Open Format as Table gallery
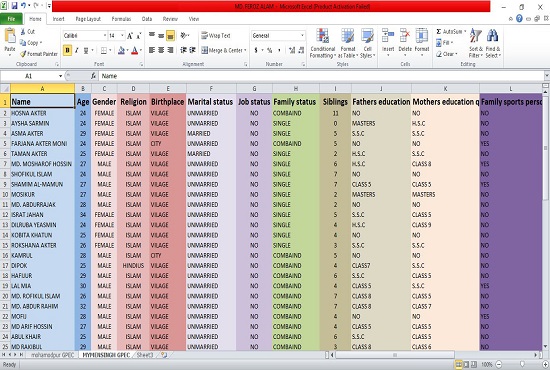 348,43
